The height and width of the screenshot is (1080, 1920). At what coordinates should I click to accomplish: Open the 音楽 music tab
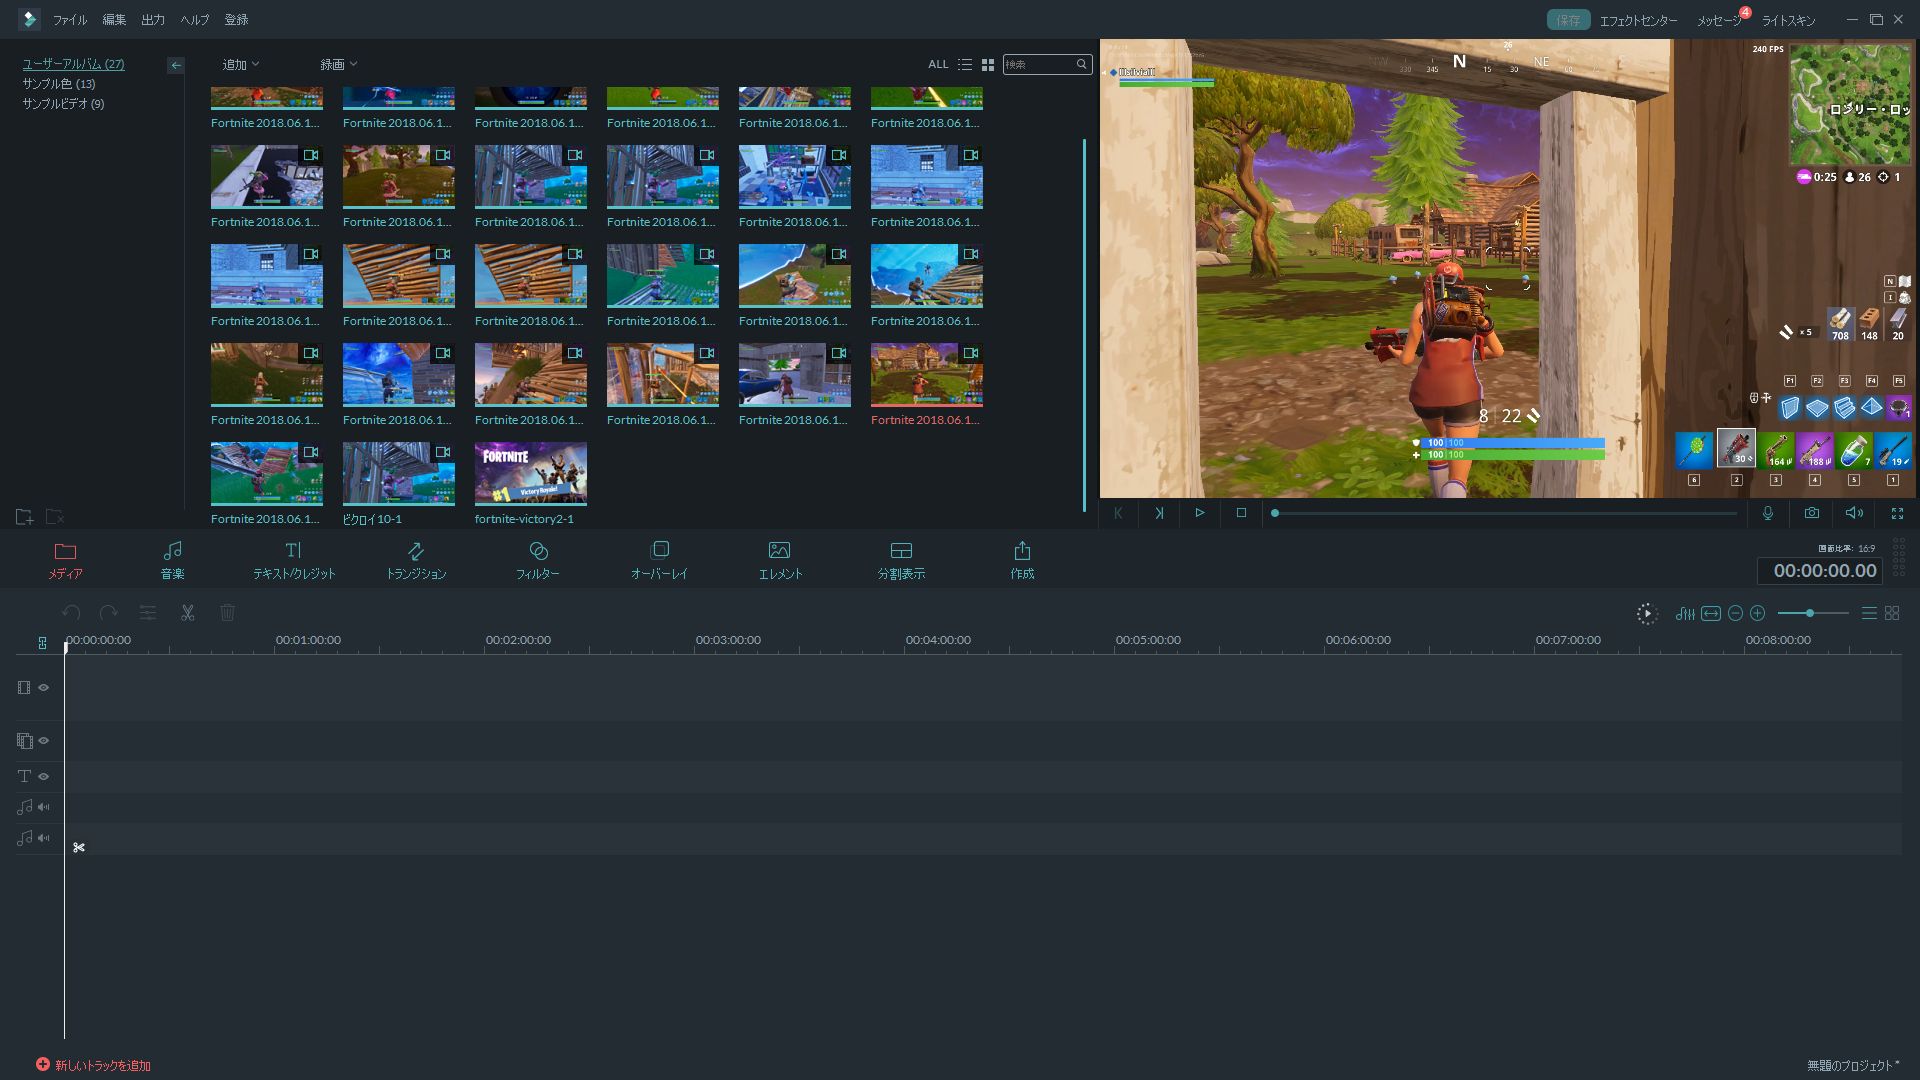(x=172, y=560)
